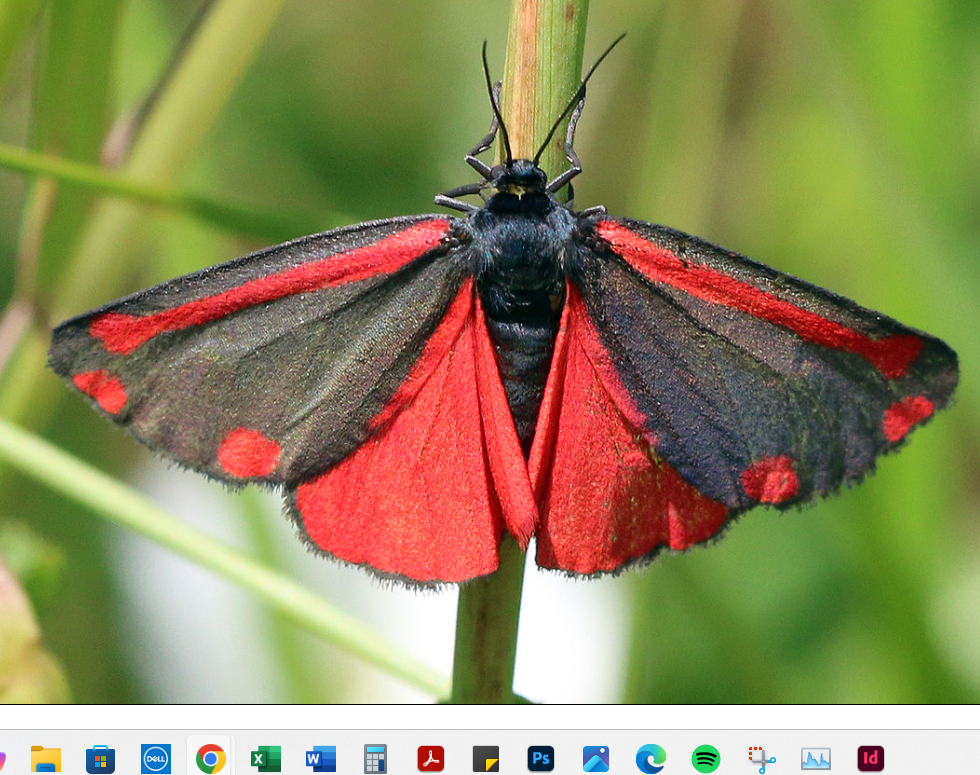Launch Microsoft Edge browser
Image resolution: width=980 pixels, height=775 pixels.
click(x=651, y=759)
